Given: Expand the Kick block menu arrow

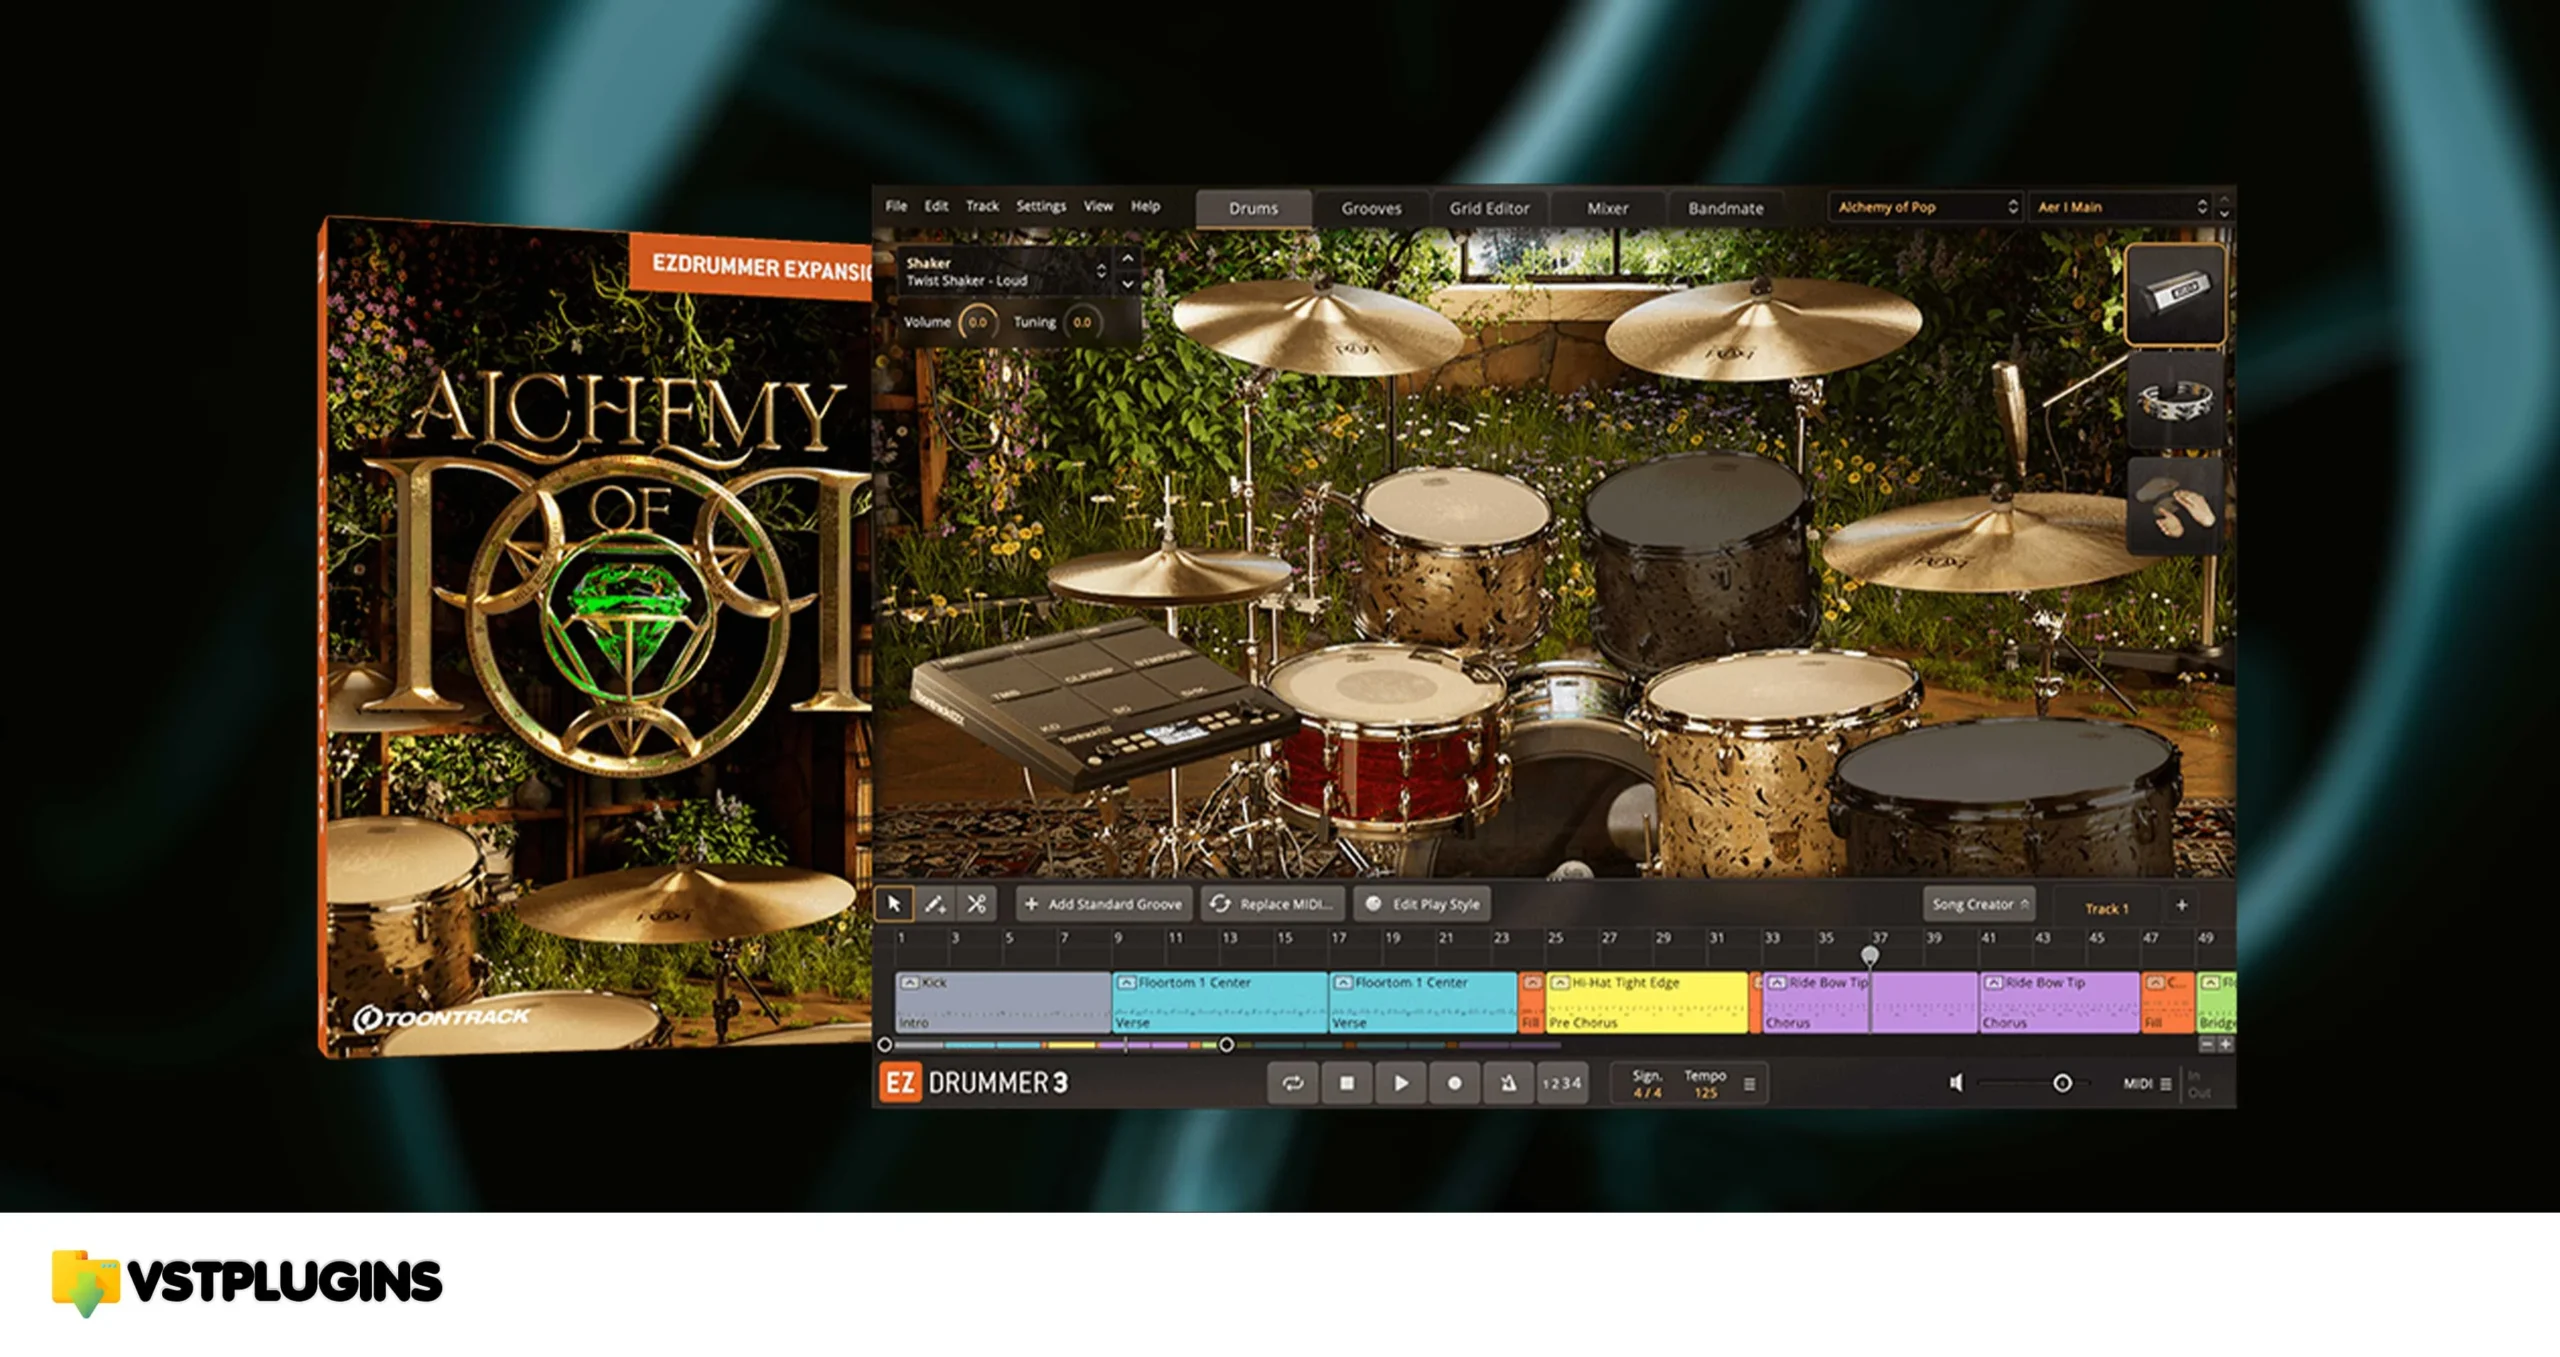Looking at the screenshot, I should click(x=910, y=983).
